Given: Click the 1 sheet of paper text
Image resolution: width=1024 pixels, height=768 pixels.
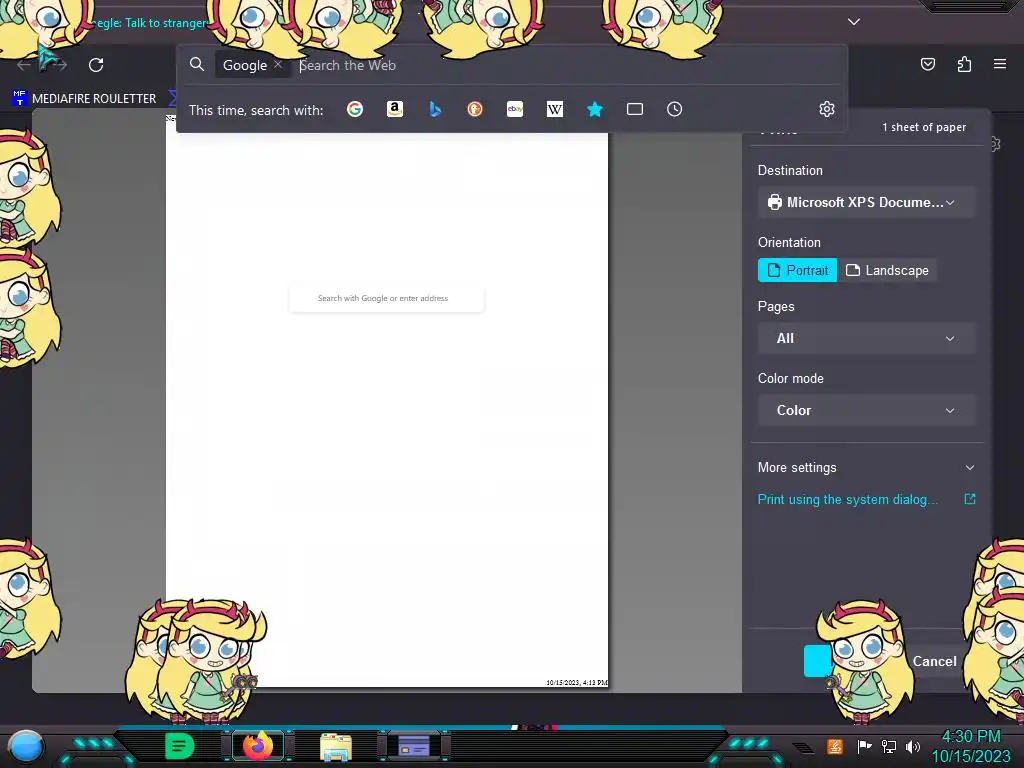Looking at the screenshot, I should tap(924, 127).
